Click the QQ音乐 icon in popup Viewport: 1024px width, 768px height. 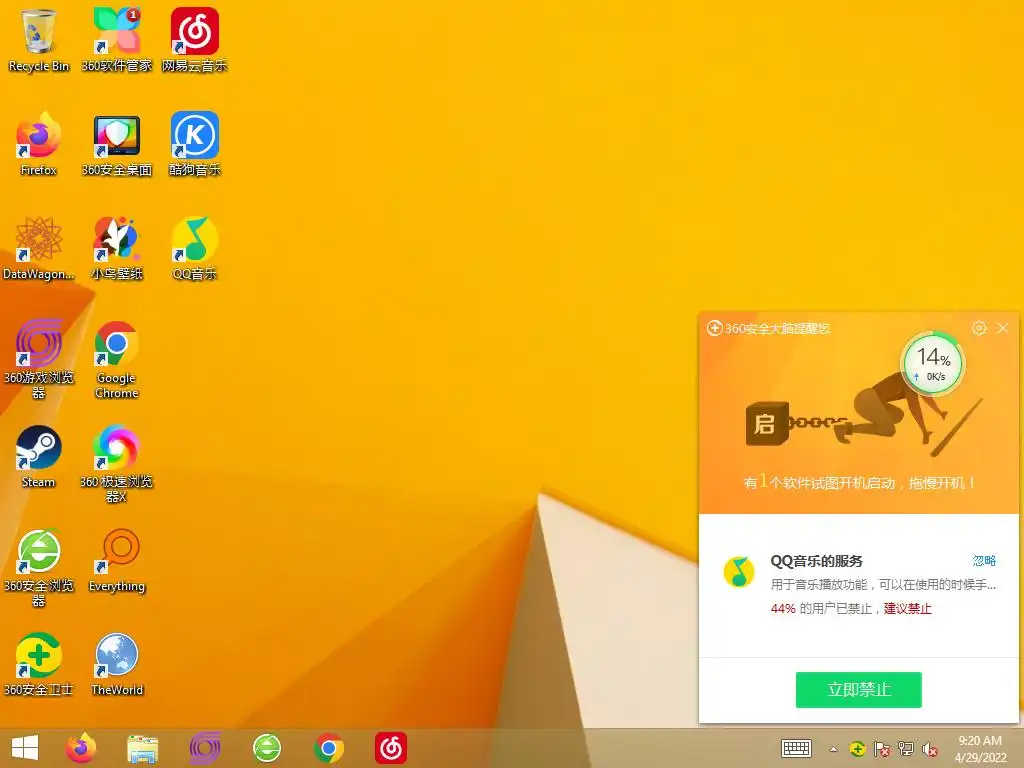point(739,571)
